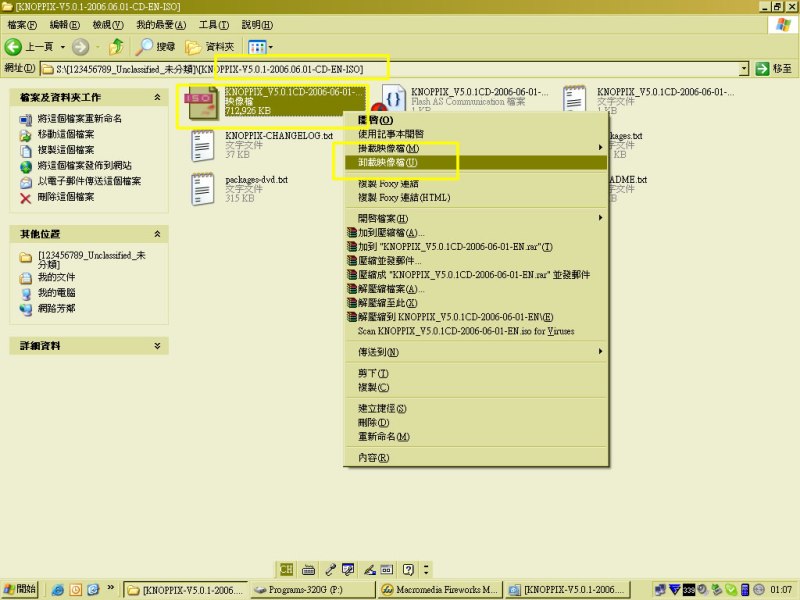
Task: Click the Views grid icon in toolbar
Action: pyautogui.click(x=257, y=47)
